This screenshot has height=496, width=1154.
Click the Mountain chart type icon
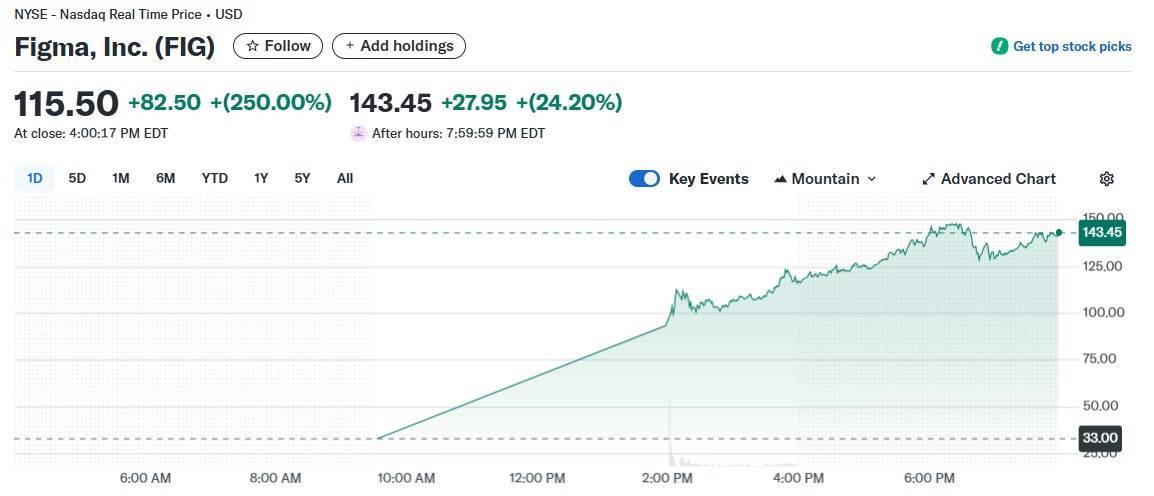[x=780, y=179]
